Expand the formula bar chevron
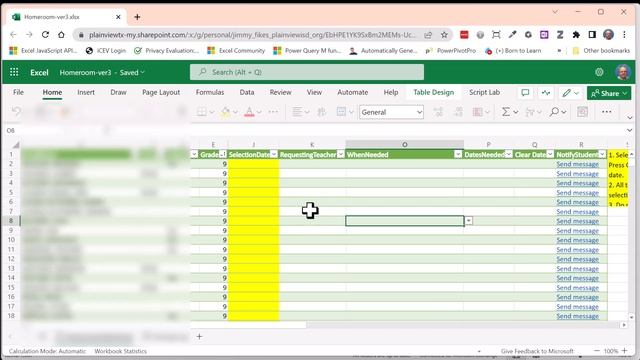Screen dimensions: 640x360 tap(629, 130)
